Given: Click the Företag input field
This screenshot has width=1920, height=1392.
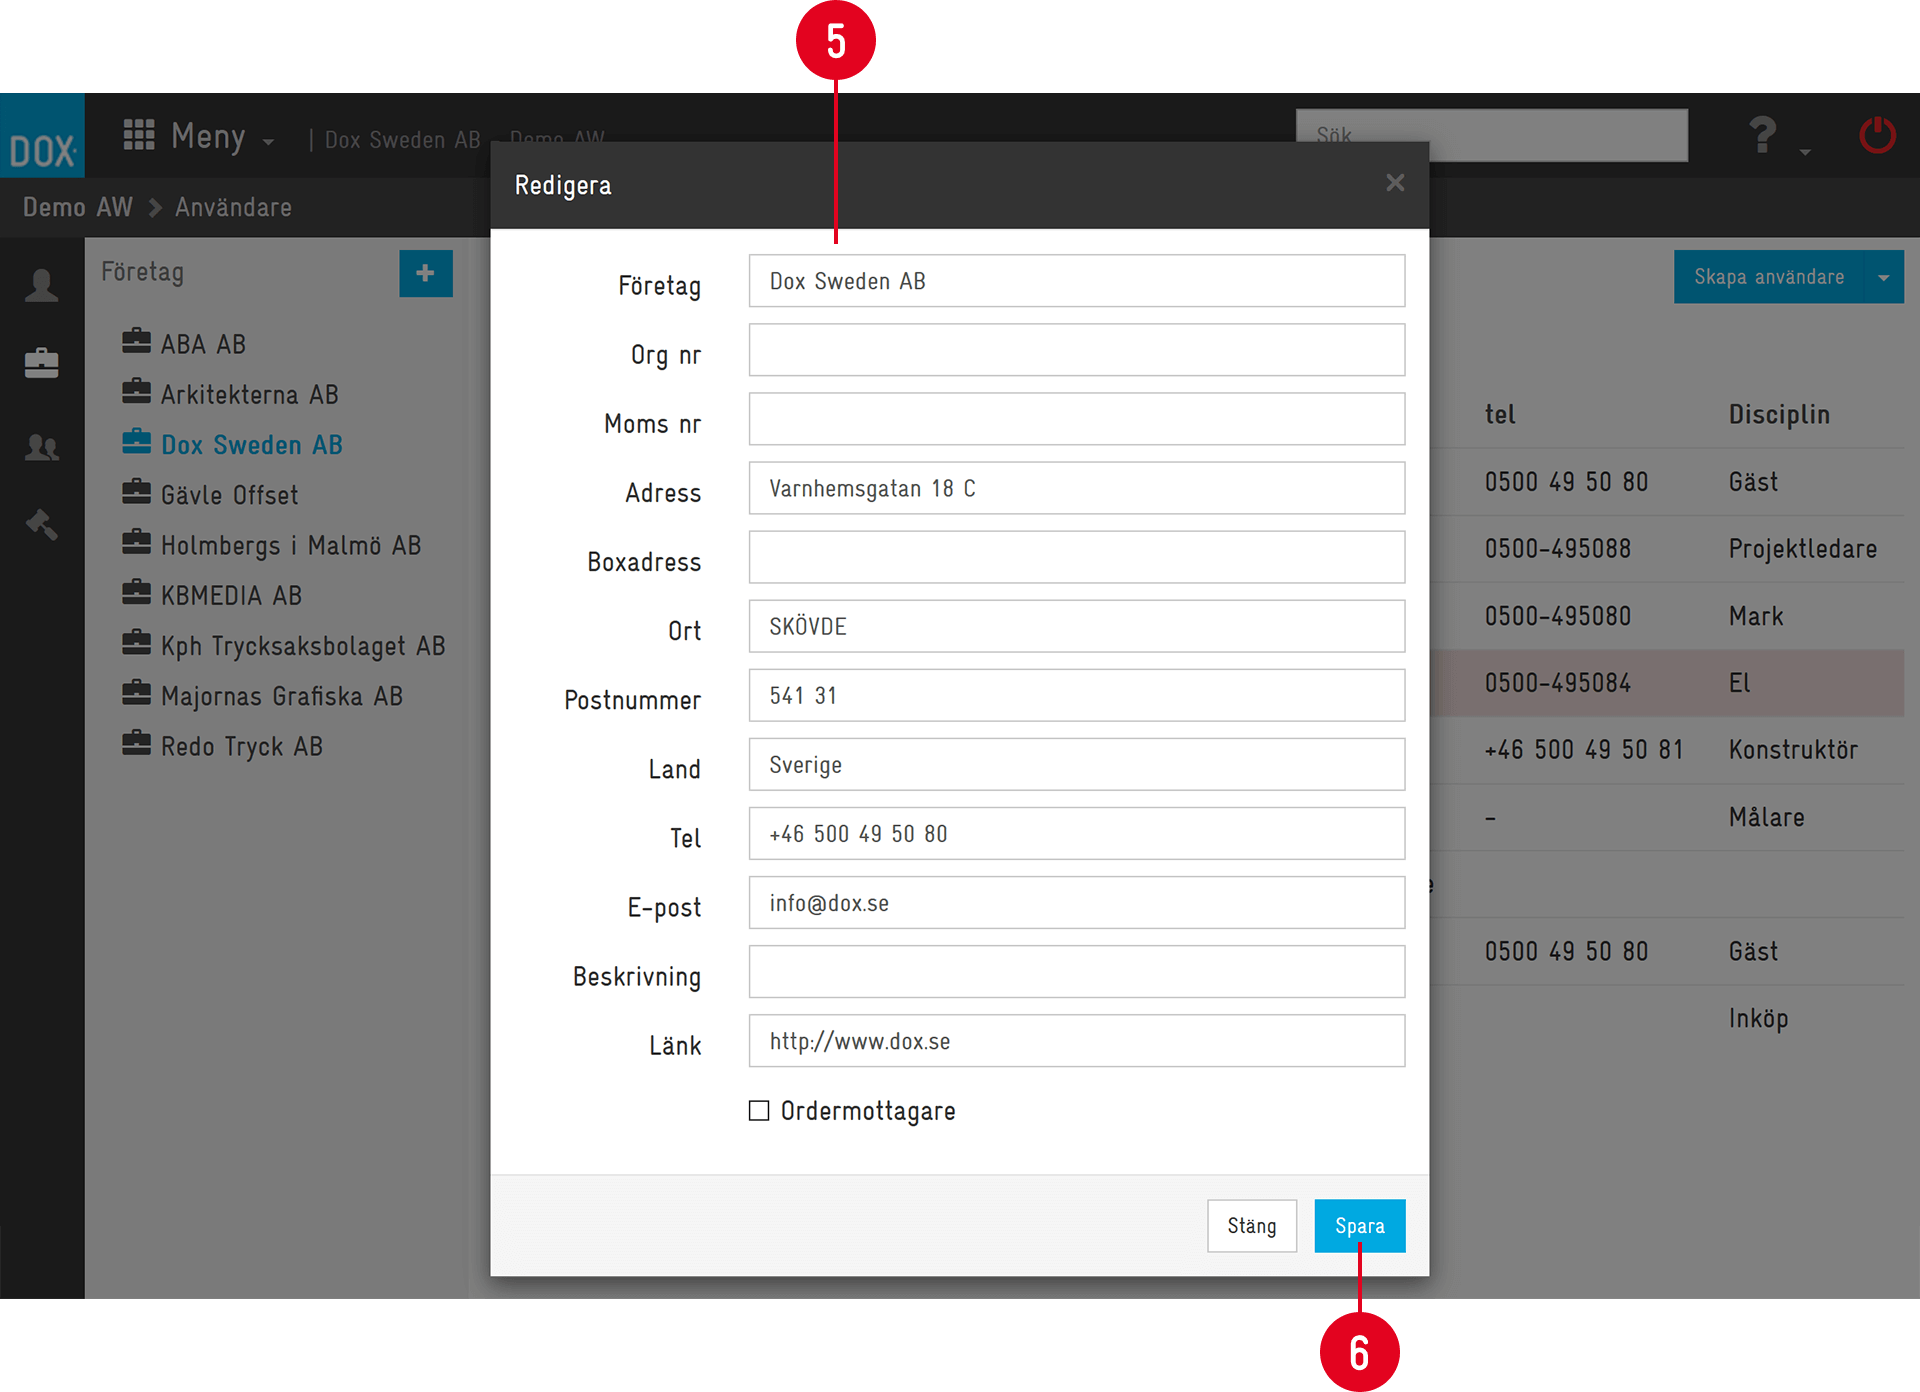Looking at the screenshot, I should click(x=1076, y=281).
